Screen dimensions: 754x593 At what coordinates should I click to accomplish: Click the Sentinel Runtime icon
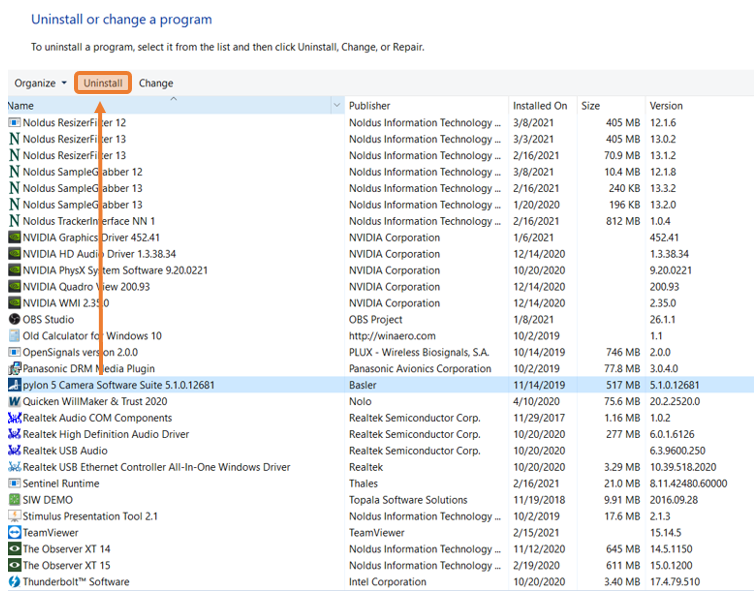pos(14,483)
